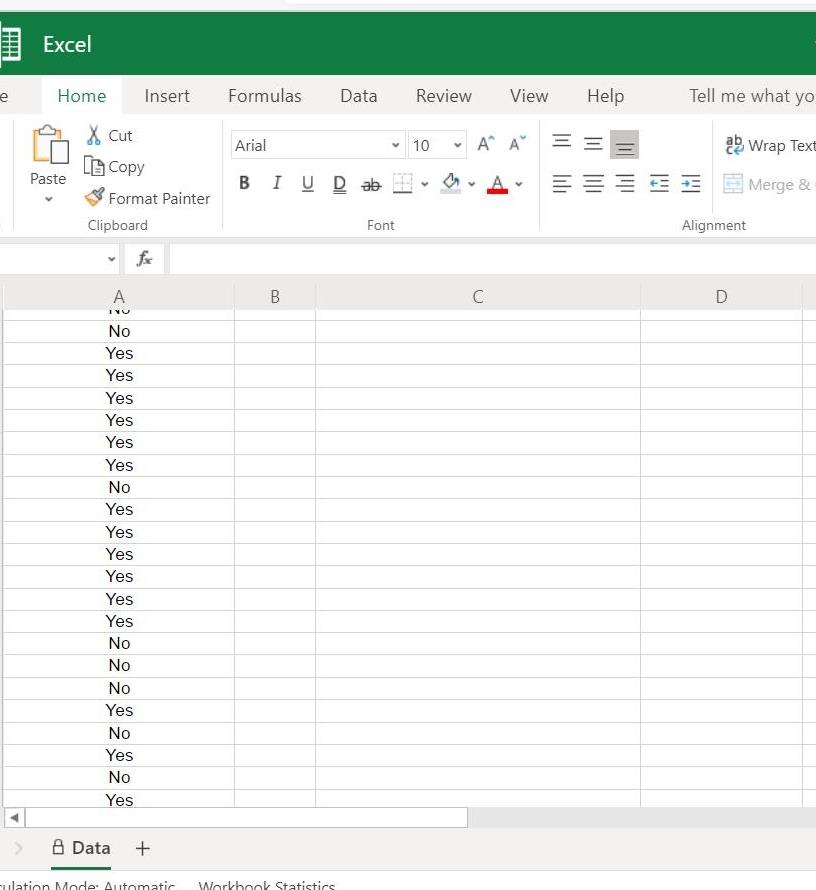
Task: Open the Paste options dropdown arrow
Action: pos(49,199)
